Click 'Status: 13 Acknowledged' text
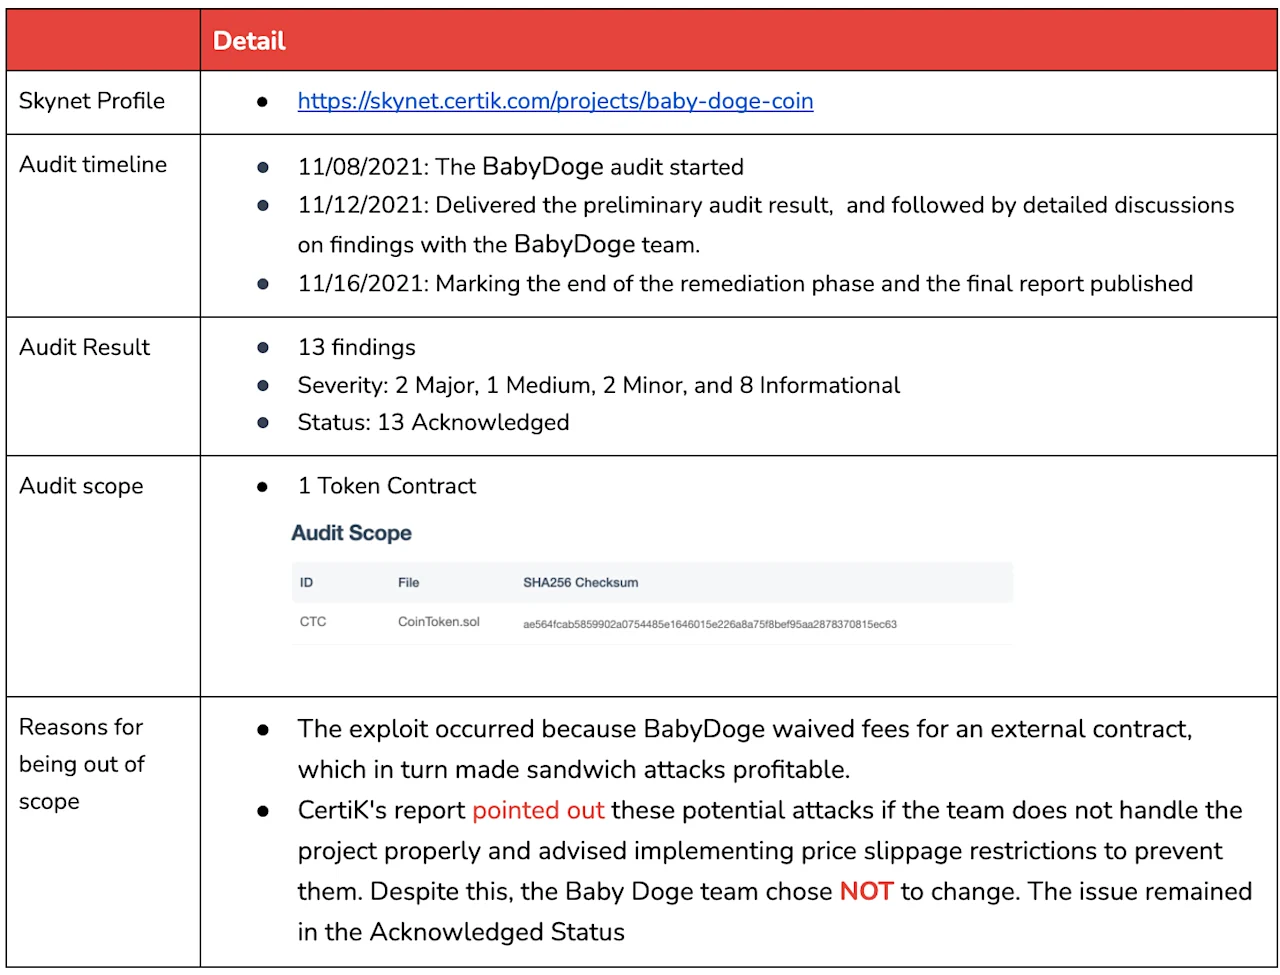This screenshot has width=1280, height=975. [433, 422]
